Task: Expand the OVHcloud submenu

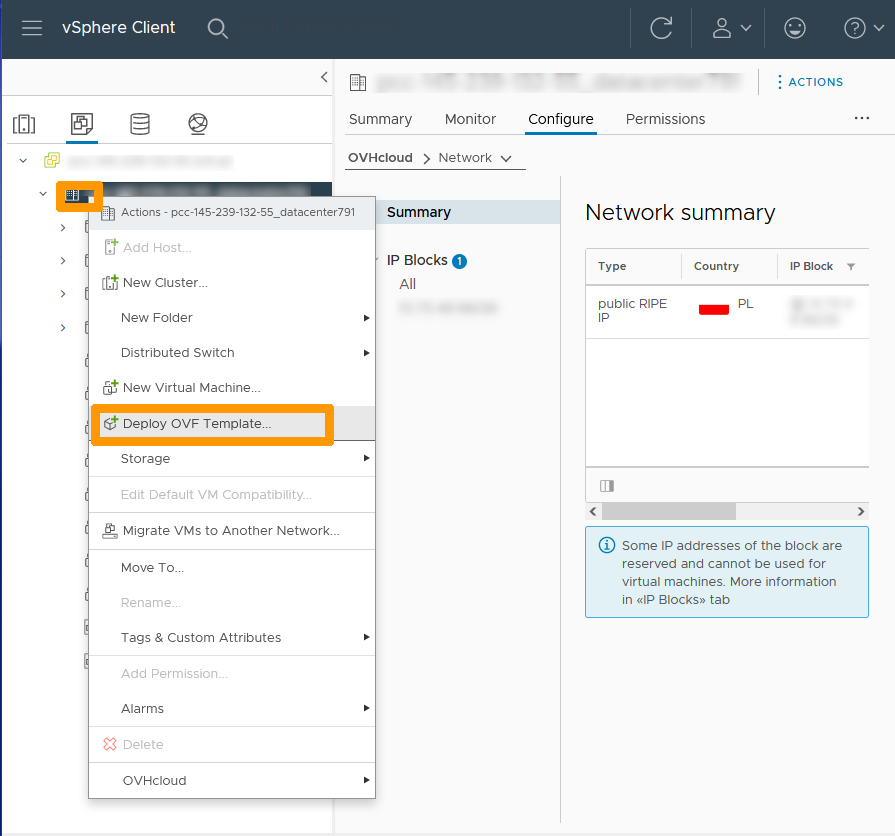Action: [x=232, y=781]
